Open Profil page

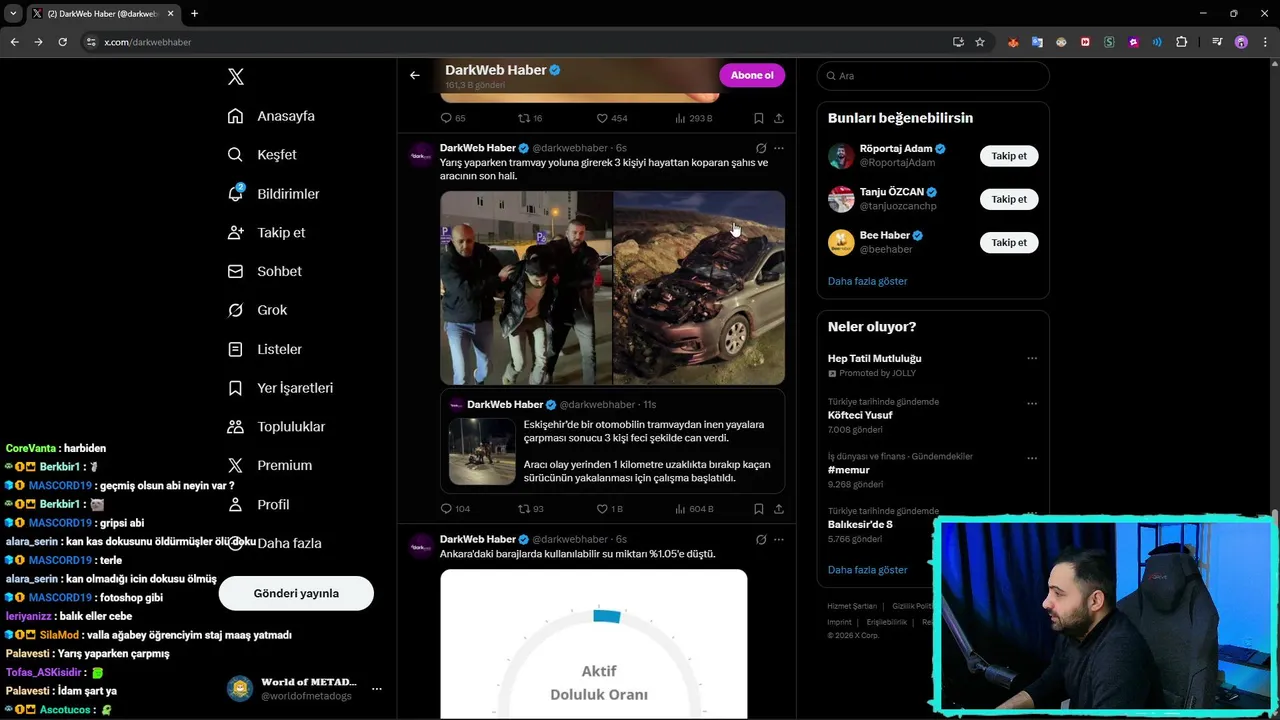258,504
